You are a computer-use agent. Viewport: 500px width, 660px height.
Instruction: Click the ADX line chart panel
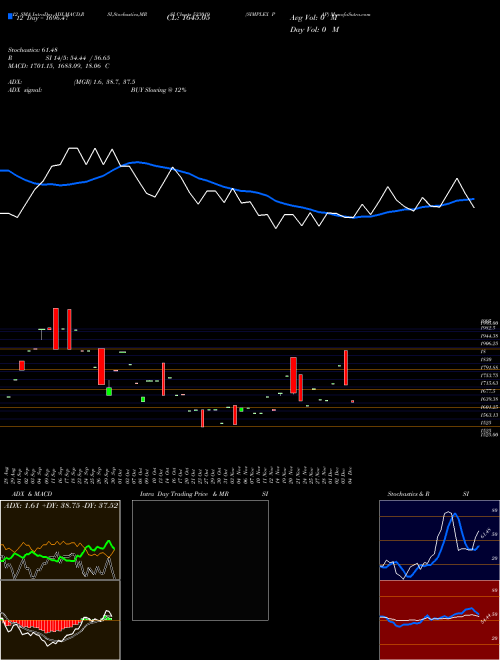(60, 540)
